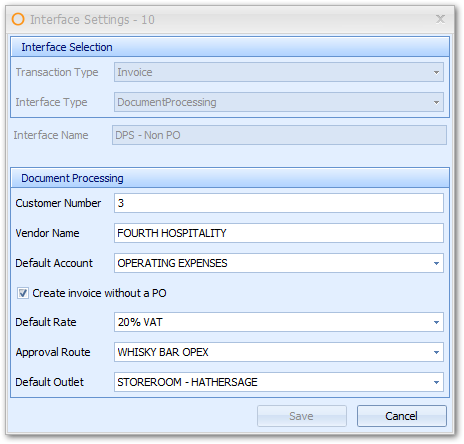This screenshot has width=464, height=444.
Task: Open the Approval Route dropdown arrow
Action: (436, 352)
